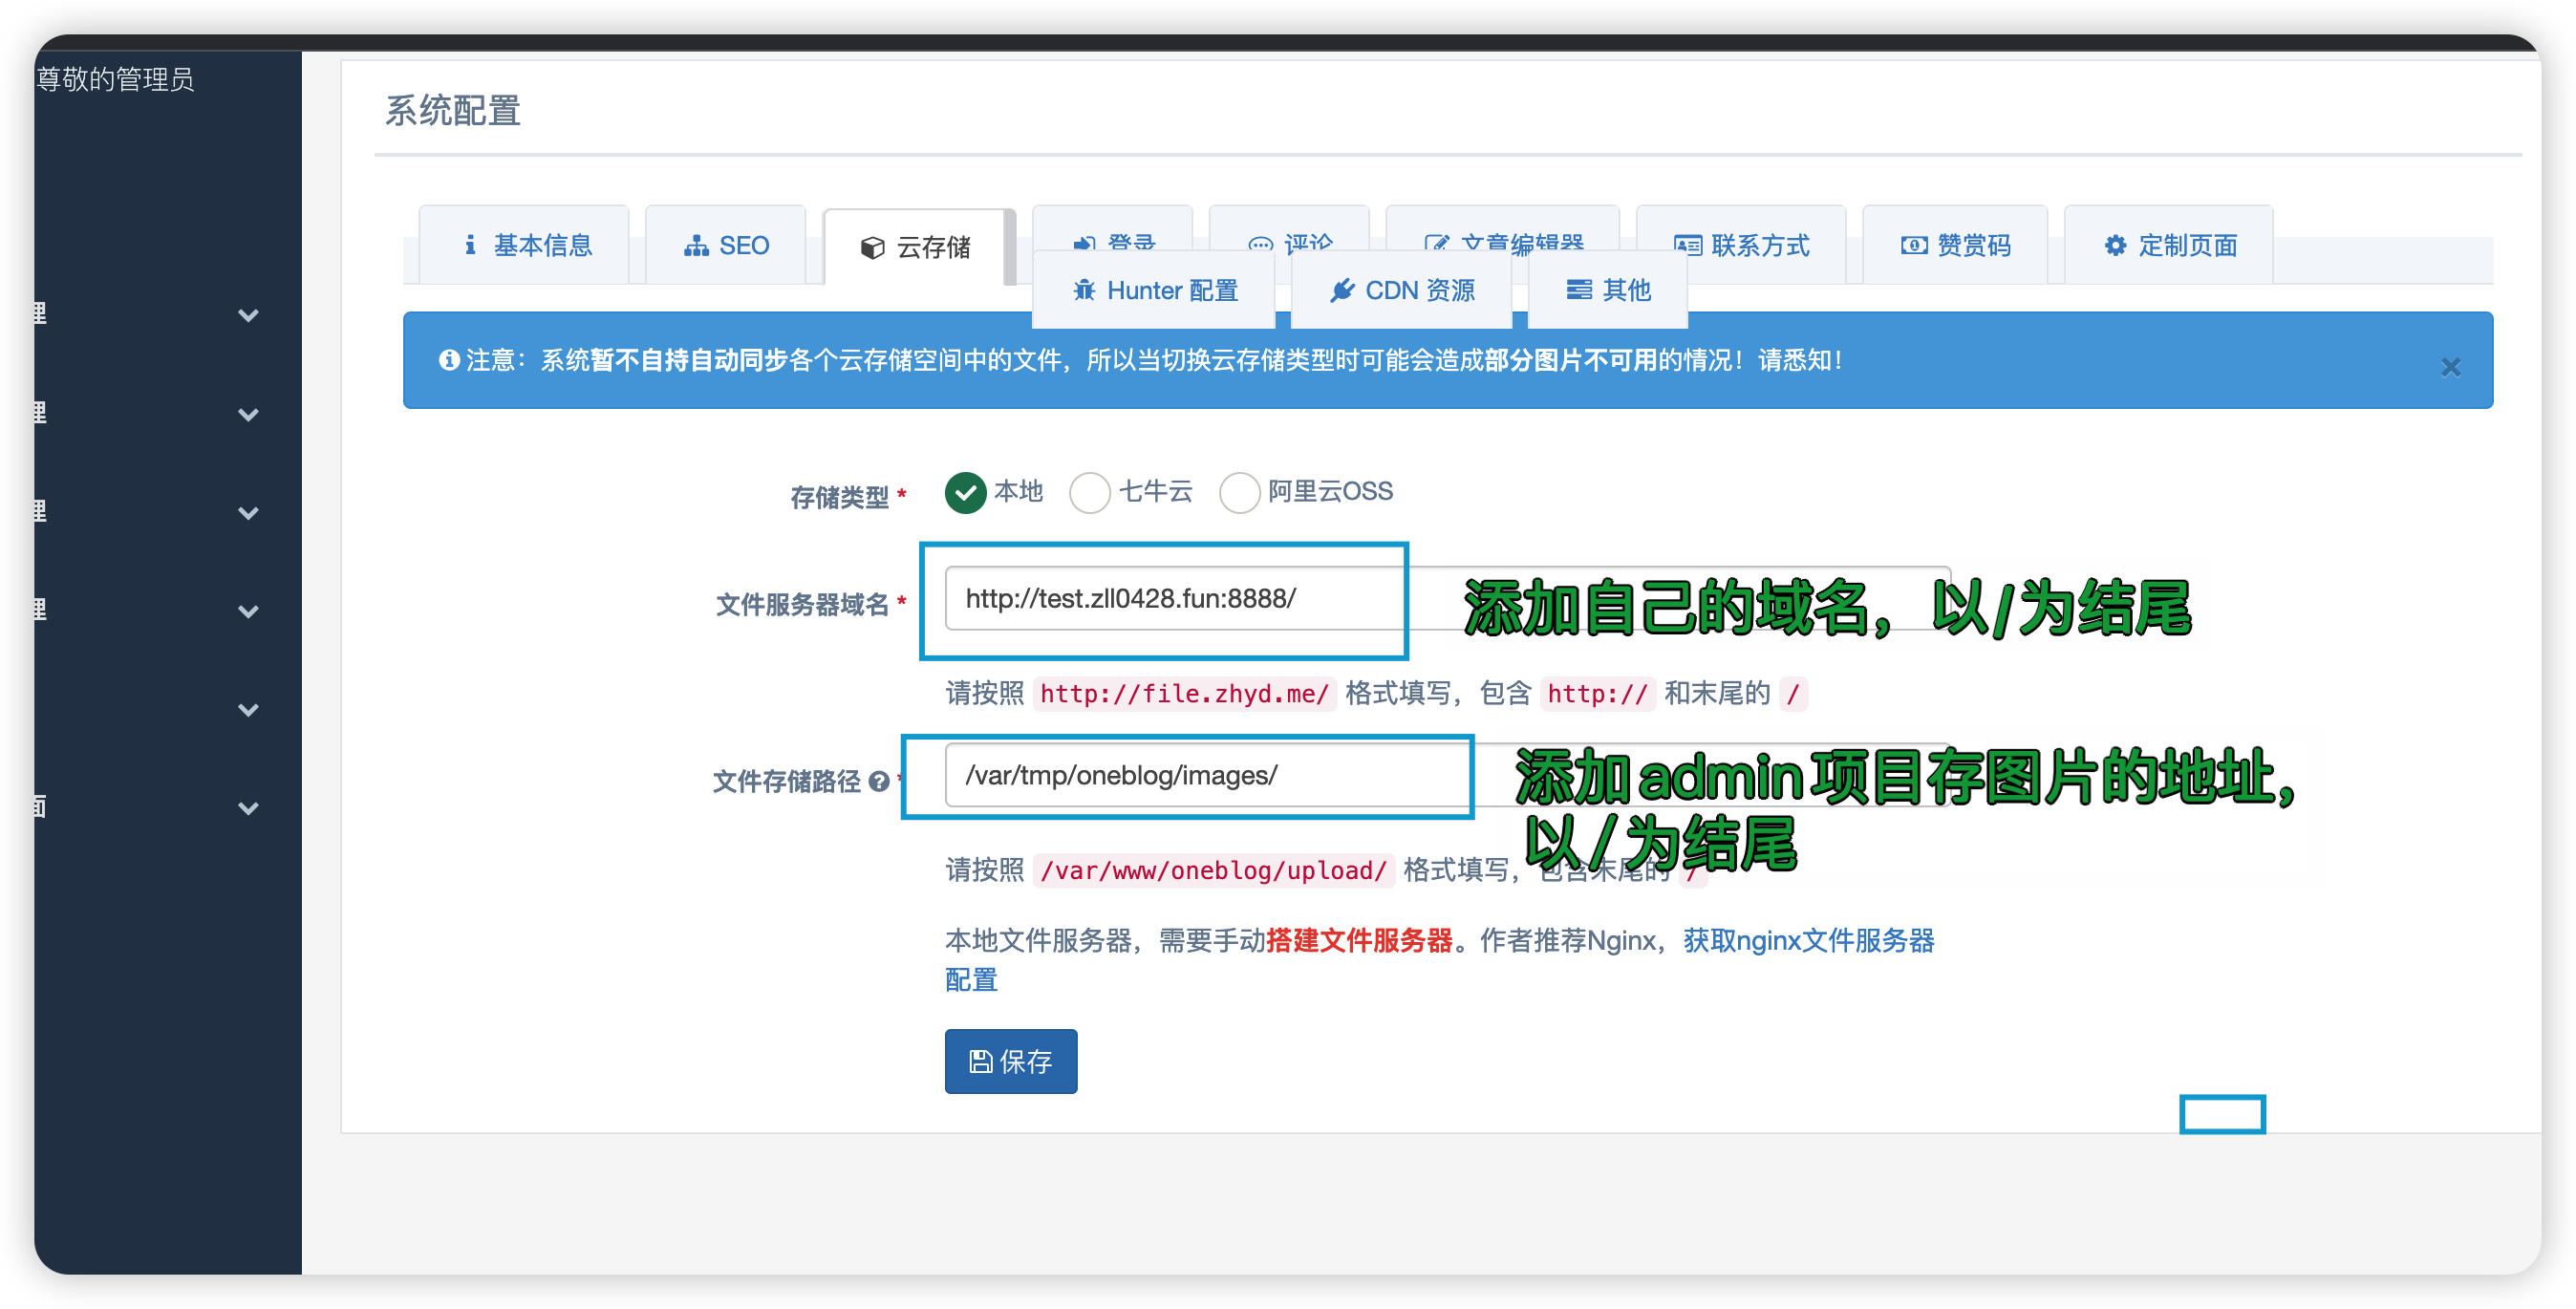This screenshot has height=1309, width=2576.
Task: Click the bug icon beside Hunter 配置
Action: [x=1084, y=291]
